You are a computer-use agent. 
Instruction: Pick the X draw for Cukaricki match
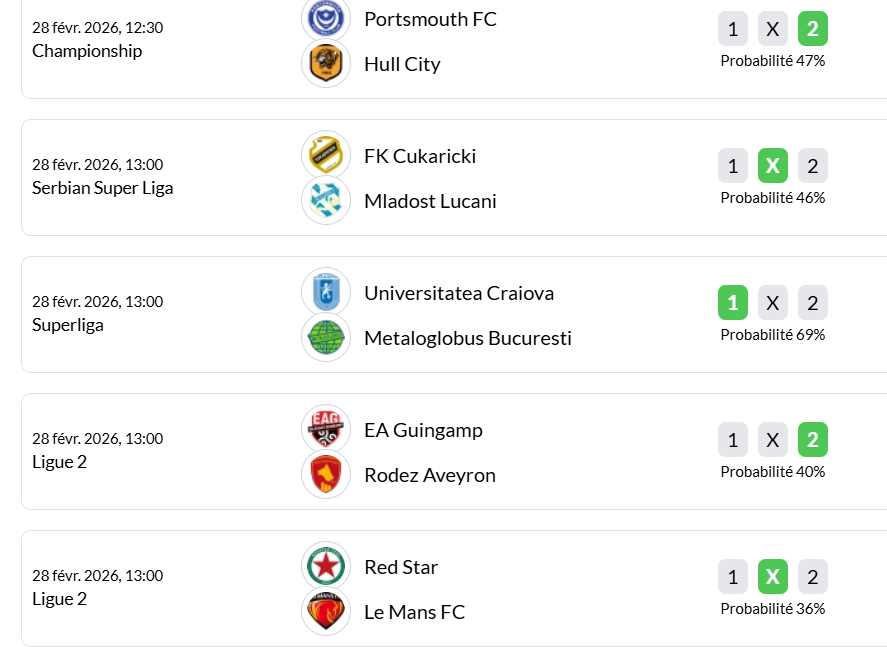click(773, 166)
